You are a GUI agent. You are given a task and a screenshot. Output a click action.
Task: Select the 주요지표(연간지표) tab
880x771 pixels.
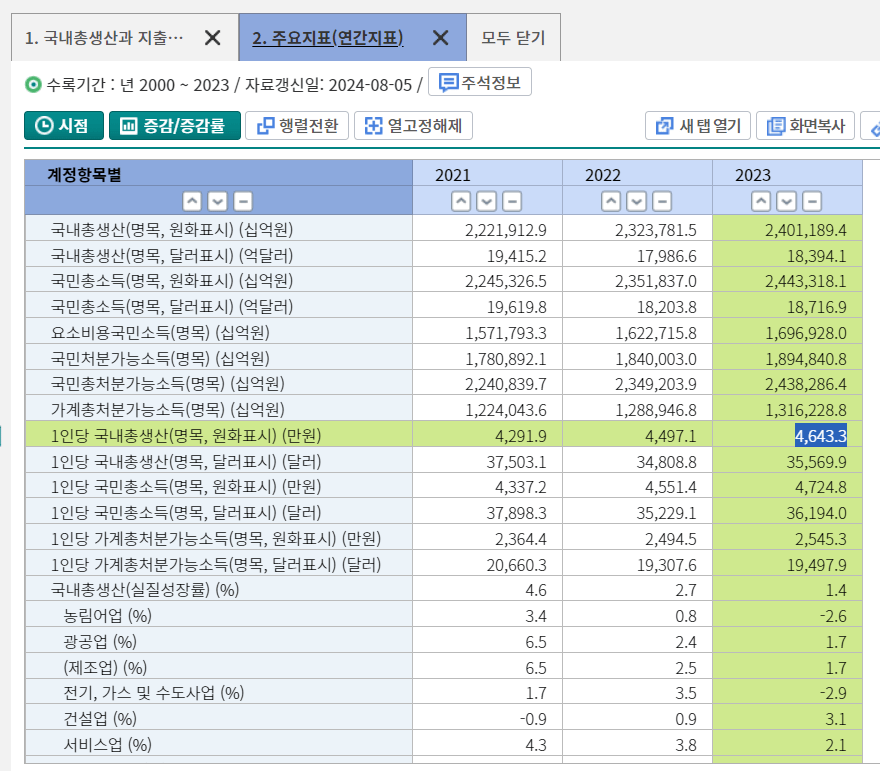[x=327, y=38]
